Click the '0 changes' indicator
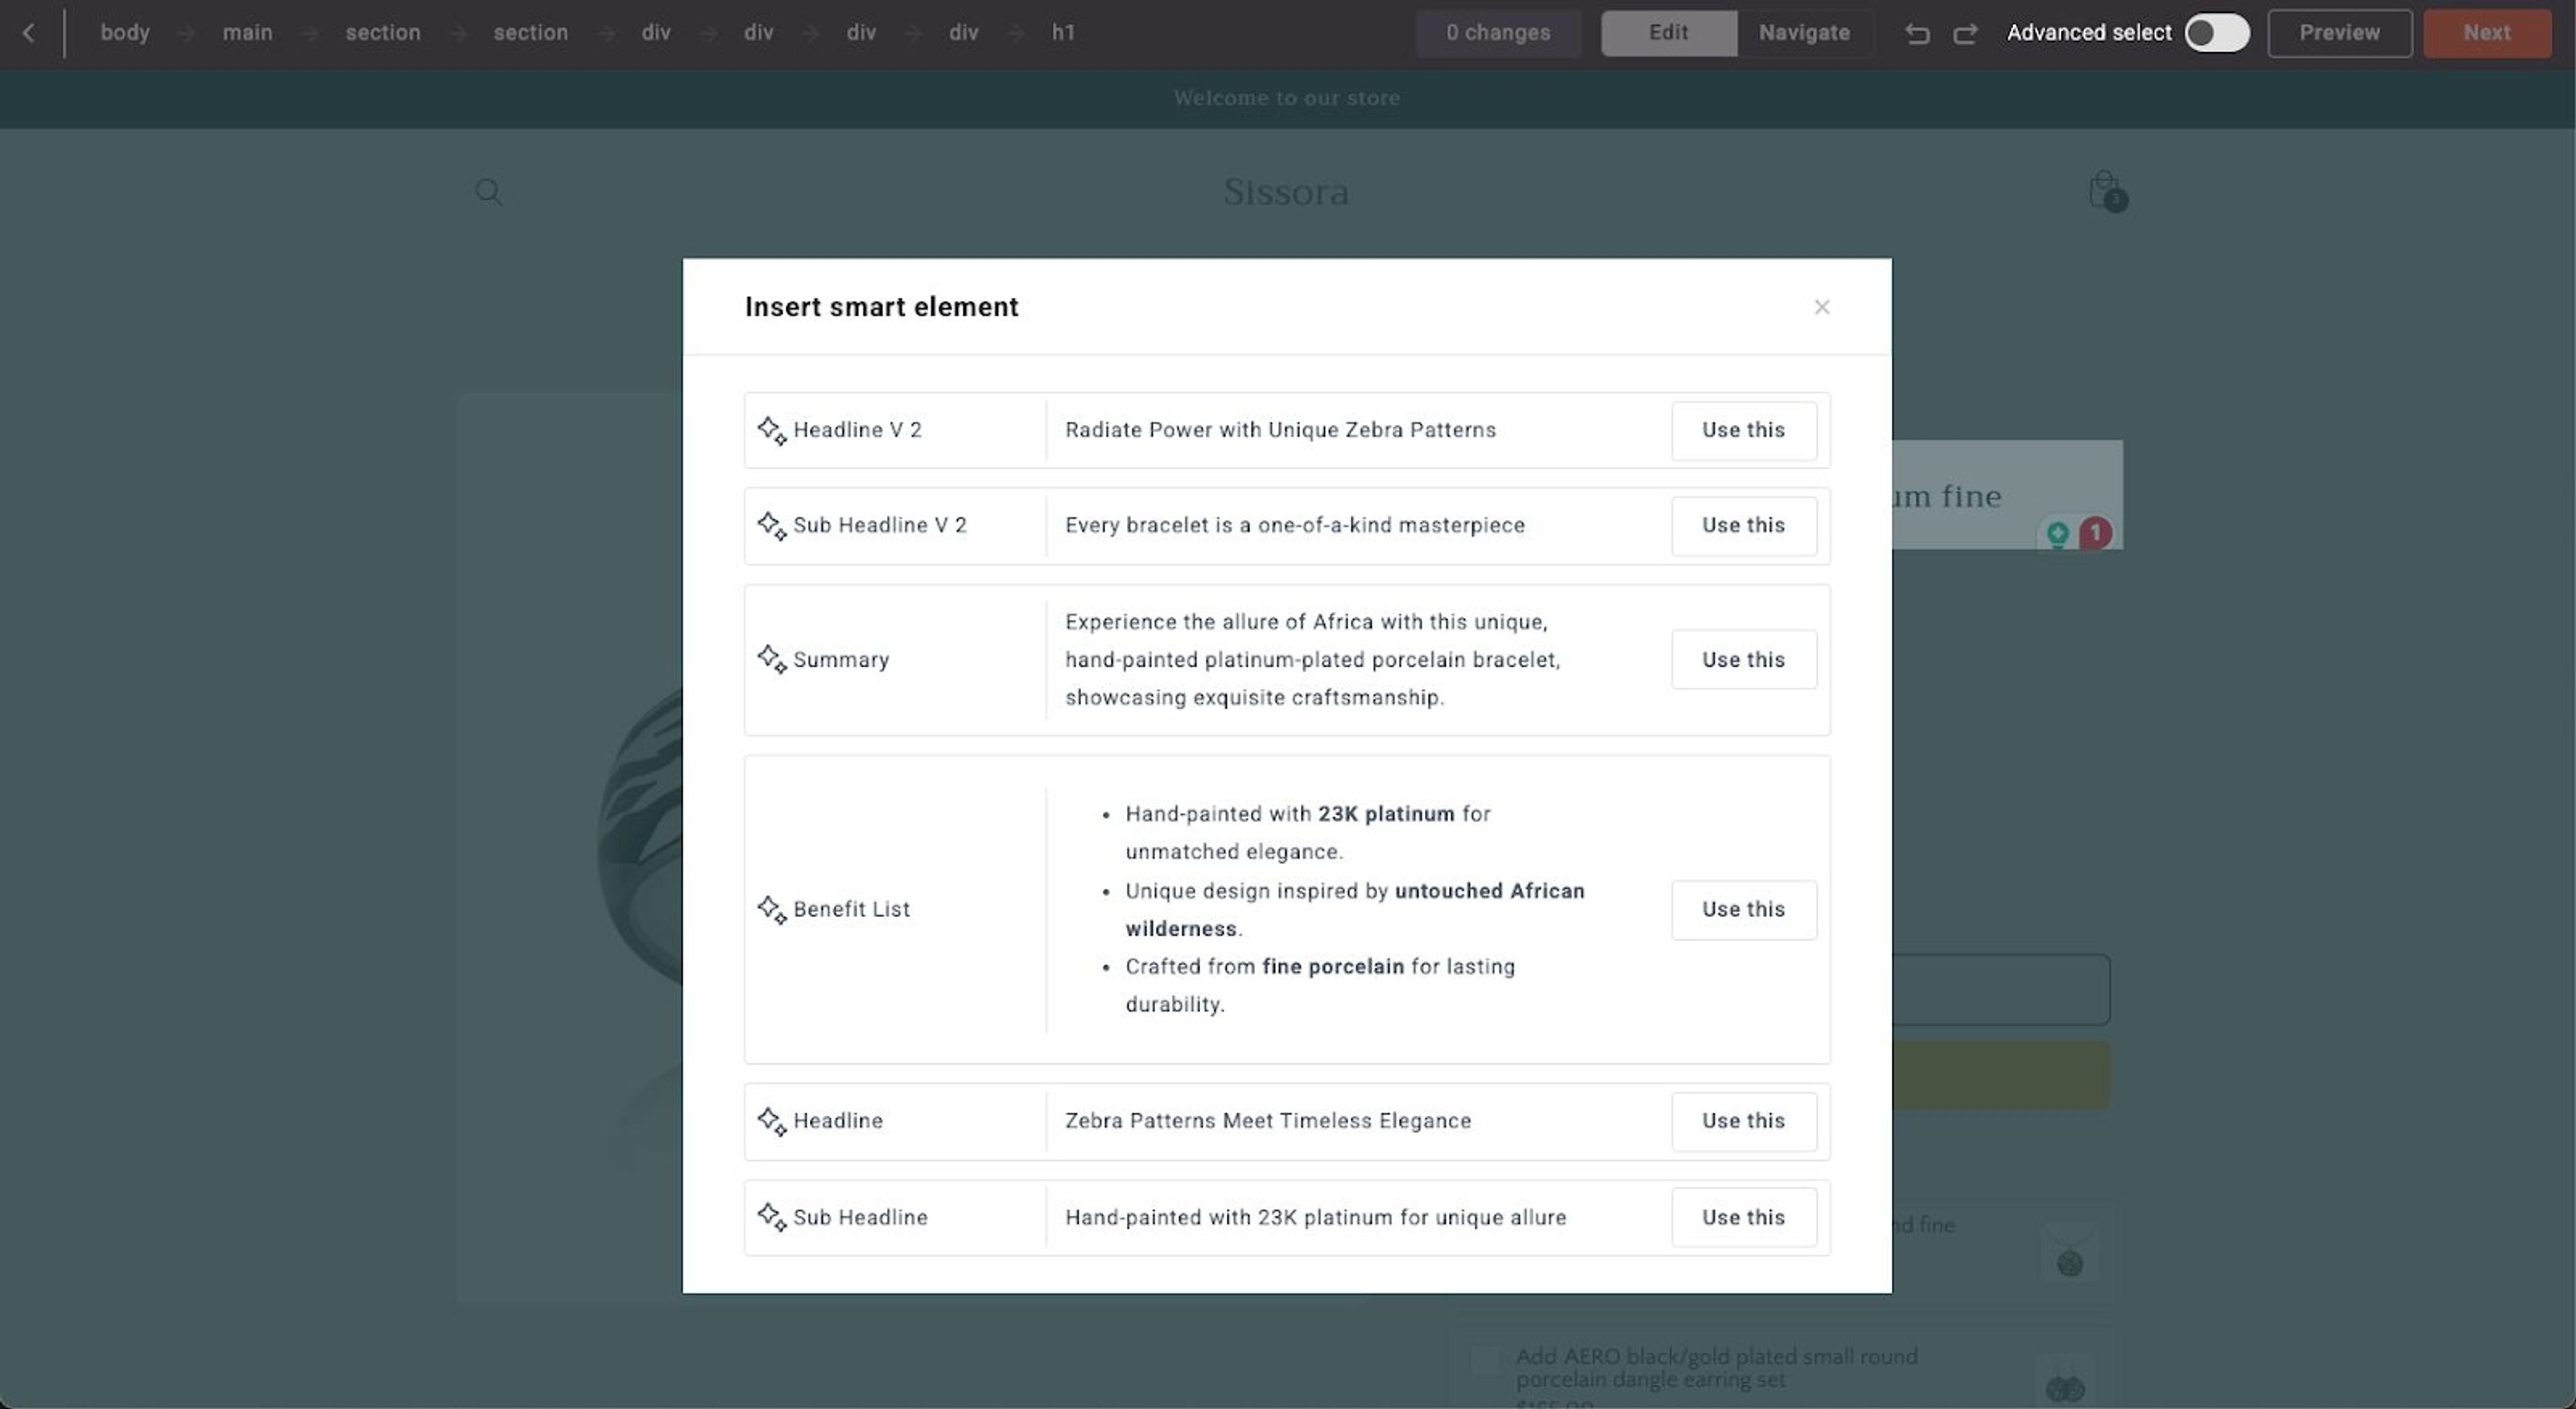The width and height of the screenshot is (2576, 1409). pos(1499,33)
